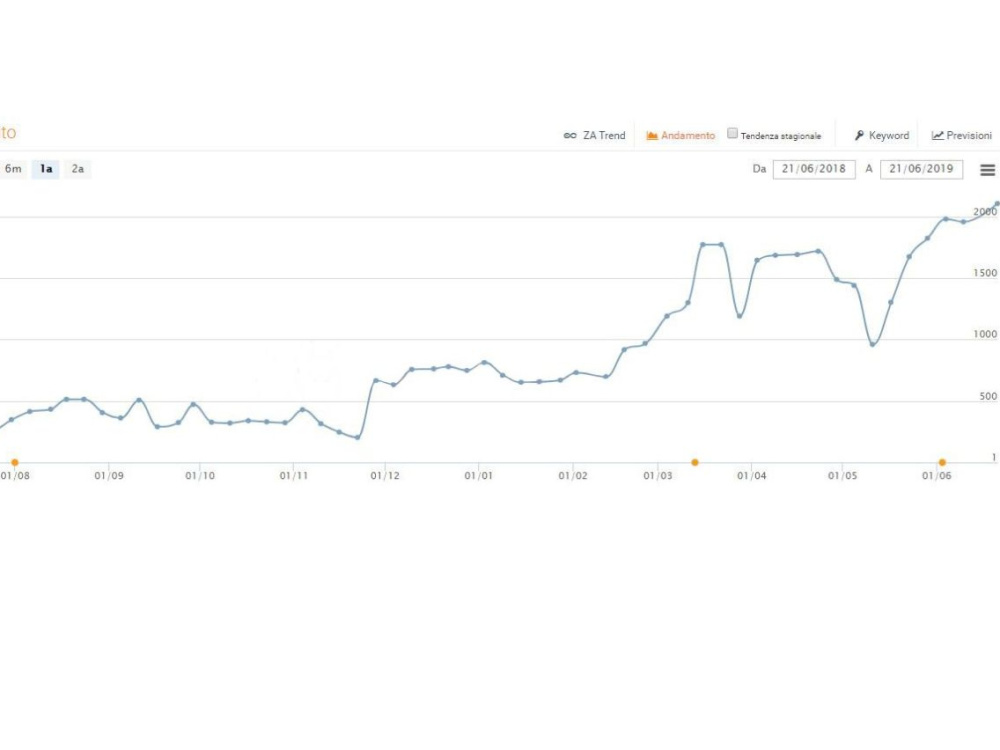This screenshot has width=1000, height=750.
Task: Click the ZA Trend infinity icon
Action: 570,135
